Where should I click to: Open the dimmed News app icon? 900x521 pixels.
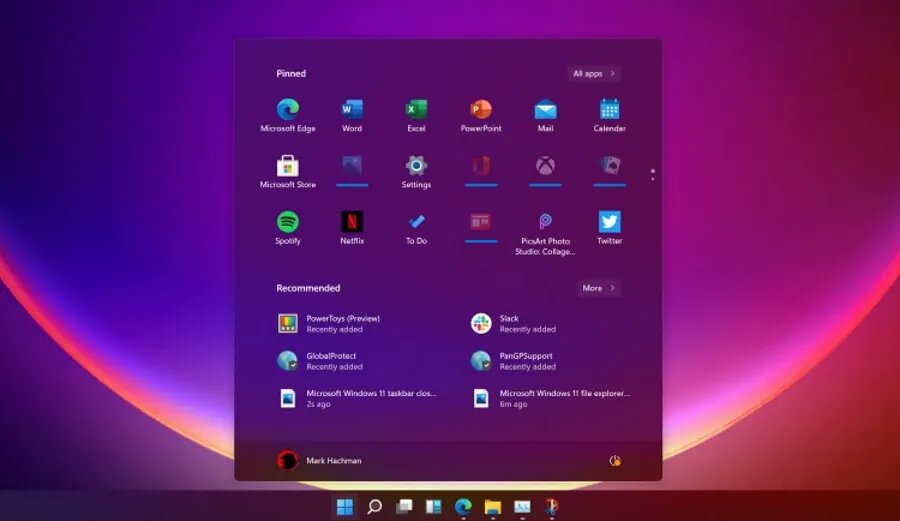pos(481,222)
